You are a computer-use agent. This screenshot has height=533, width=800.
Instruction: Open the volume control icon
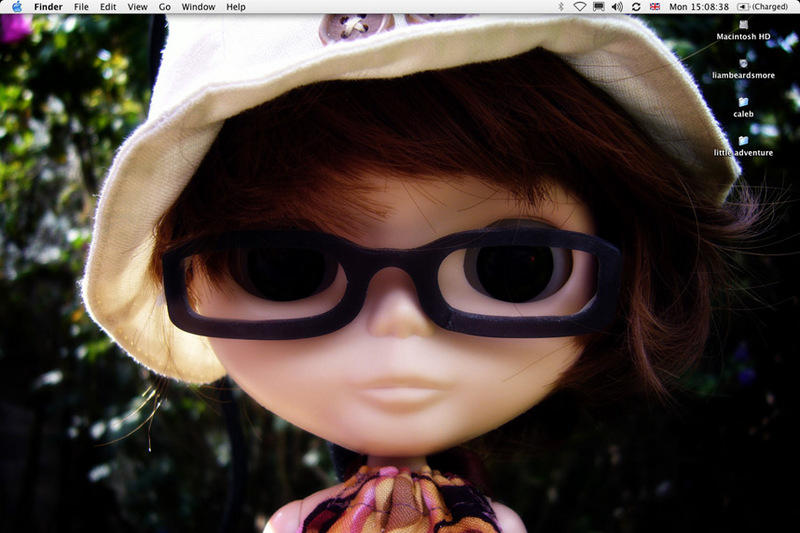[617, 7]
